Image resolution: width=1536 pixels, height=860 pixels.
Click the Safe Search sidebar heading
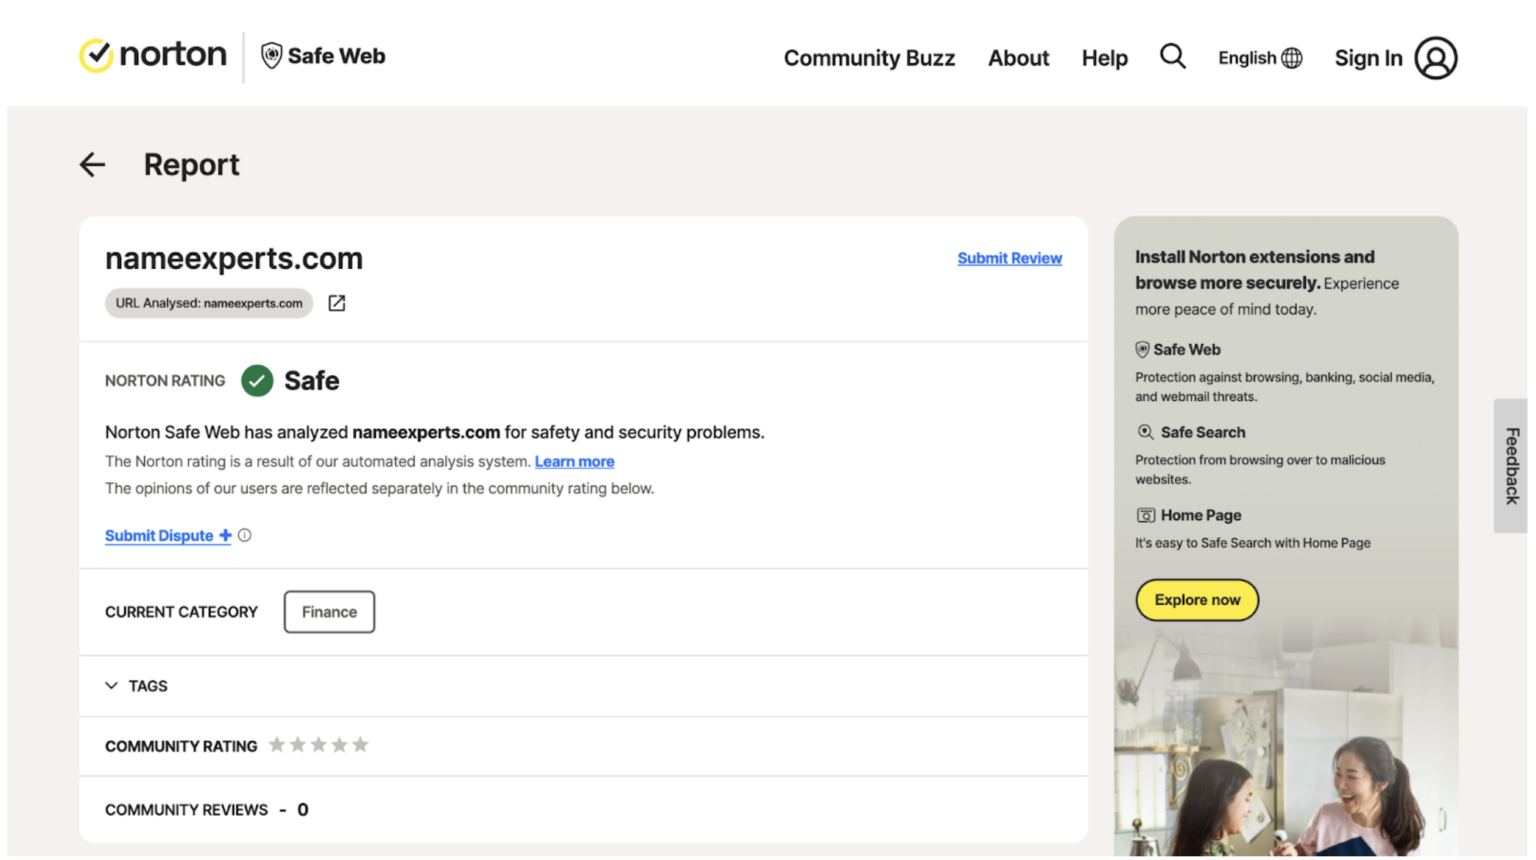pyautogui.click(x=1203, y=433)
